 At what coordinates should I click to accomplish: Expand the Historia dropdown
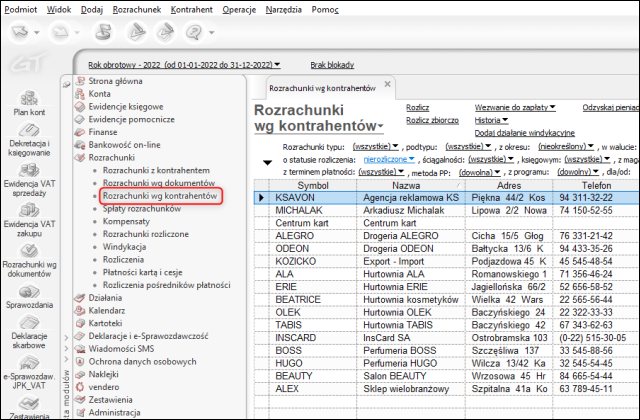pyautogui.click(x=490, y=119)
